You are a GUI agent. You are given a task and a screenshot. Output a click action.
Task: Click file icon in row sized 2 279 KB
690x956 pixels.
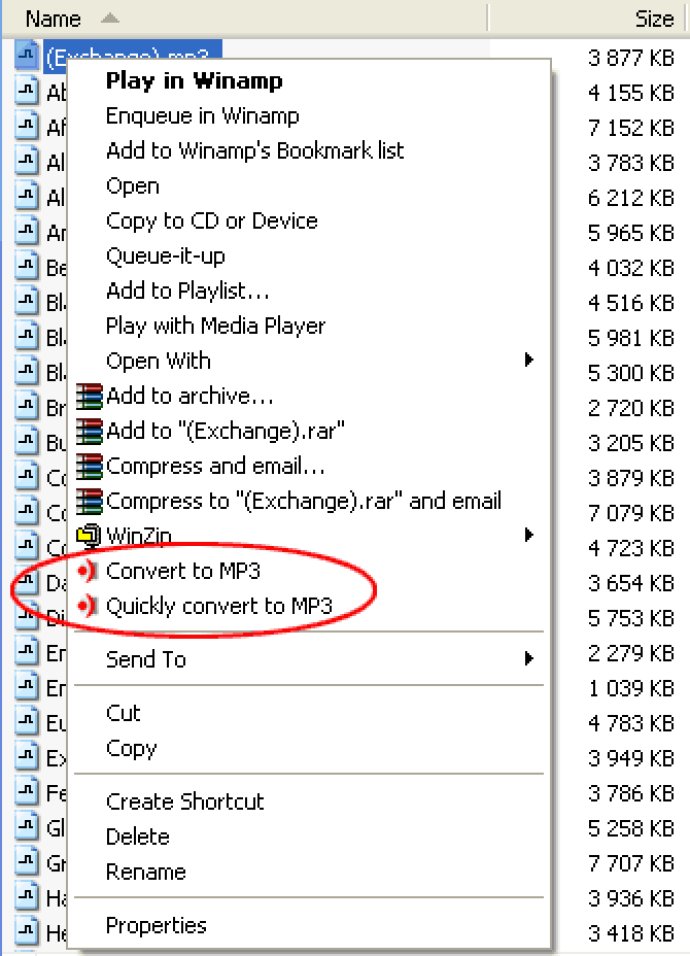(26, 652)
